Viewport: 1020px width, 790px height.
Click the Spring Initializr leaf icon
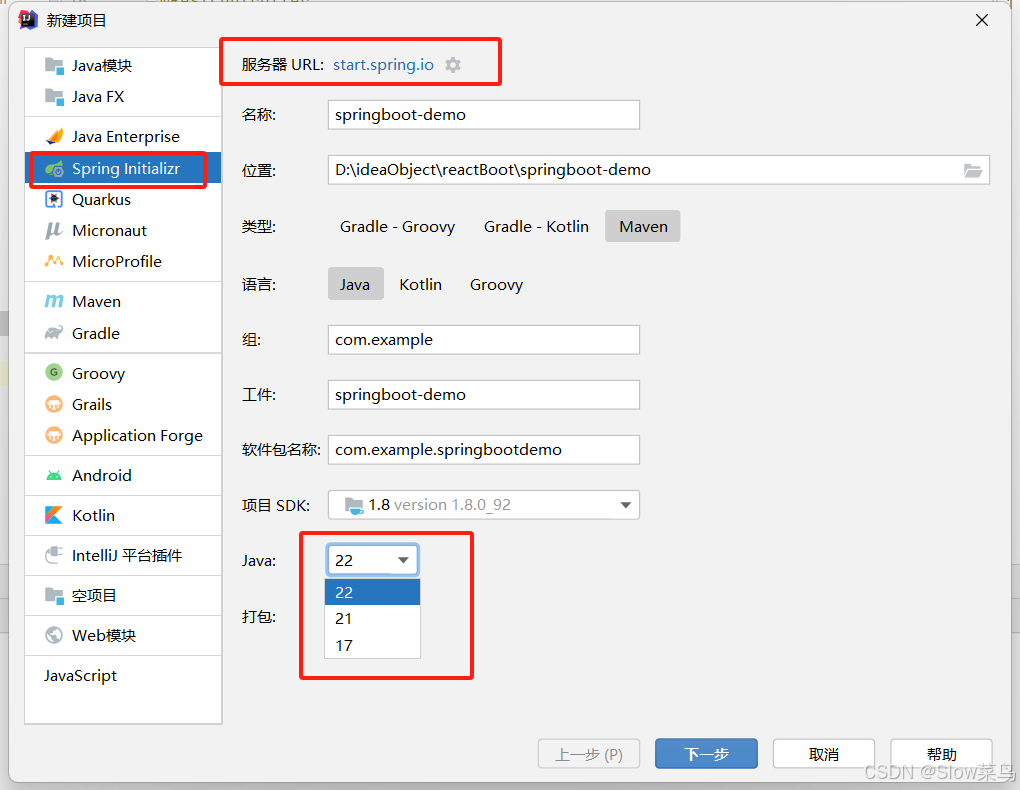(54, 169)
